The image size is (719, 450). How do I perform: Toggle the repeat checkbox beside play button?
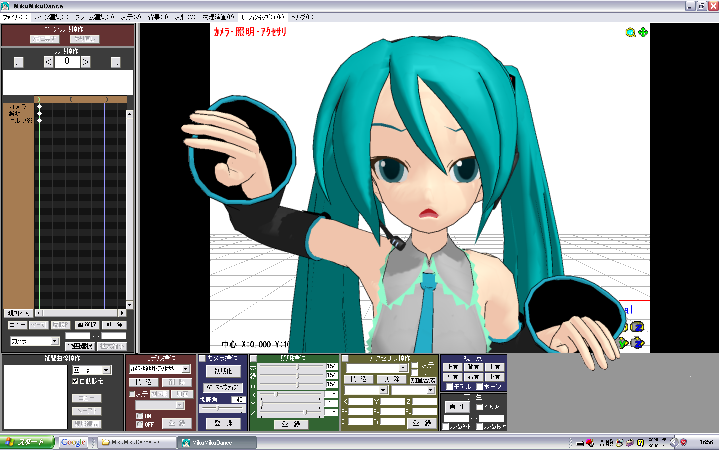pyautogui.click(x=479, y=407)
